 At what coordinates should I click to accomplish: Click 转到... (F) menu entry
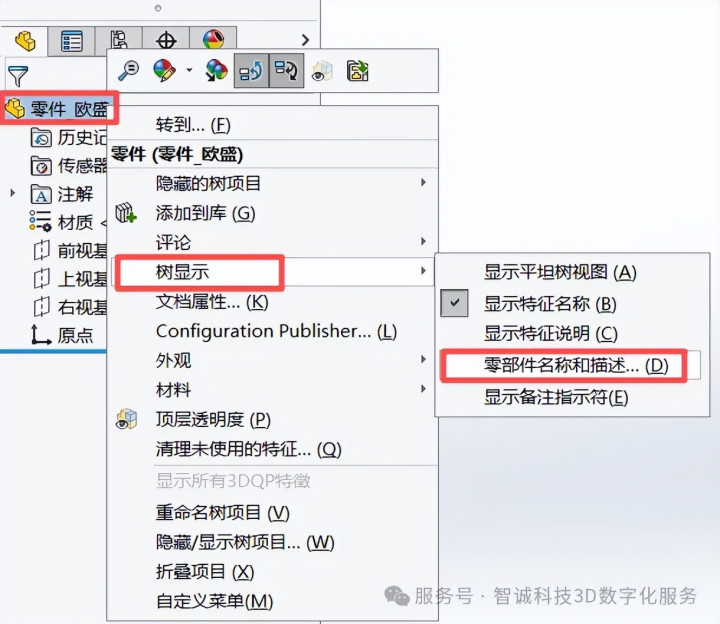point(193,125)
